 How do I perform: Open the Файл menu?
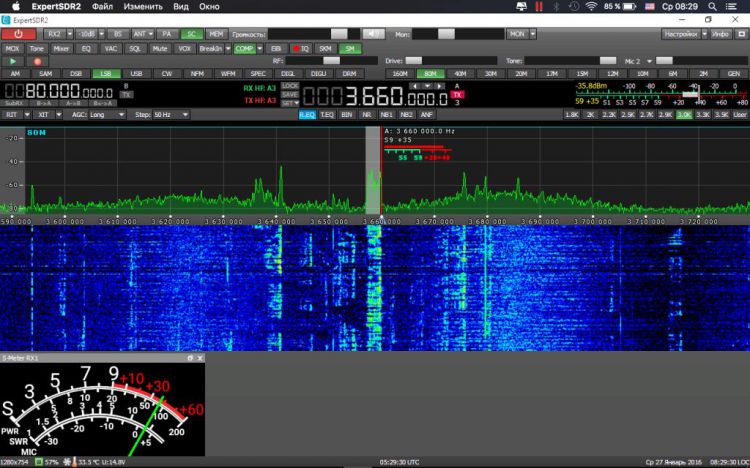click(x=102, y=6)
